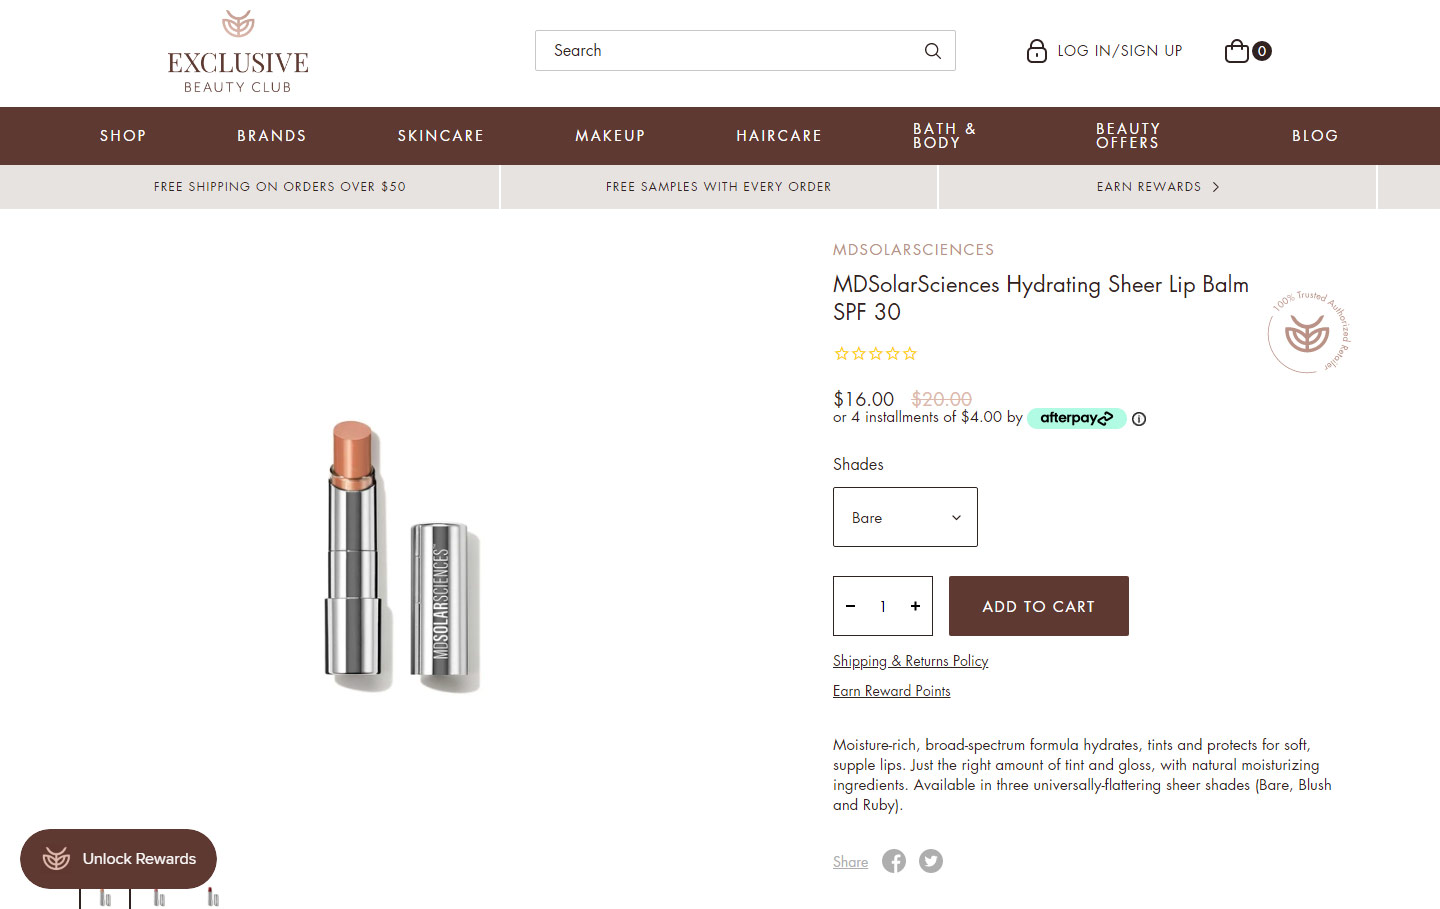Open the Shipping & Returns Policy link
1440x909 pixels.
coord(910,661)
